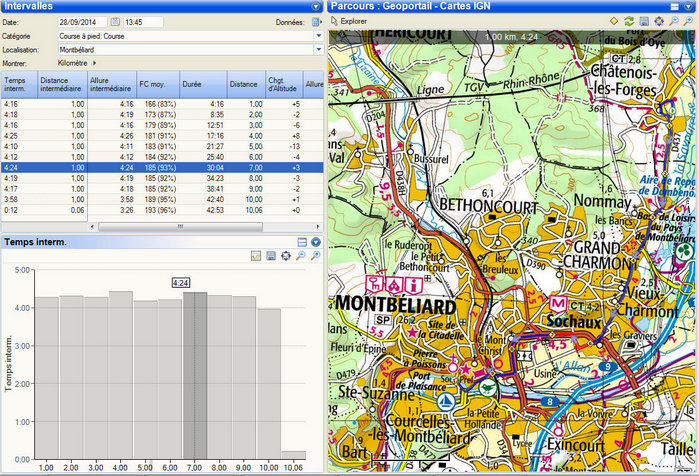Open Temps interm. chart dropdown menu
Viewport: 699px width, 476px height.
(316, 242)
